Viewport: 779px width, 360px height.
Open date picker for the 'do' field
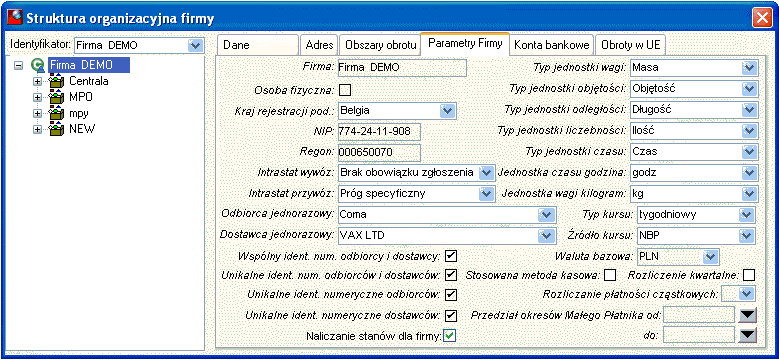[748, 336]
